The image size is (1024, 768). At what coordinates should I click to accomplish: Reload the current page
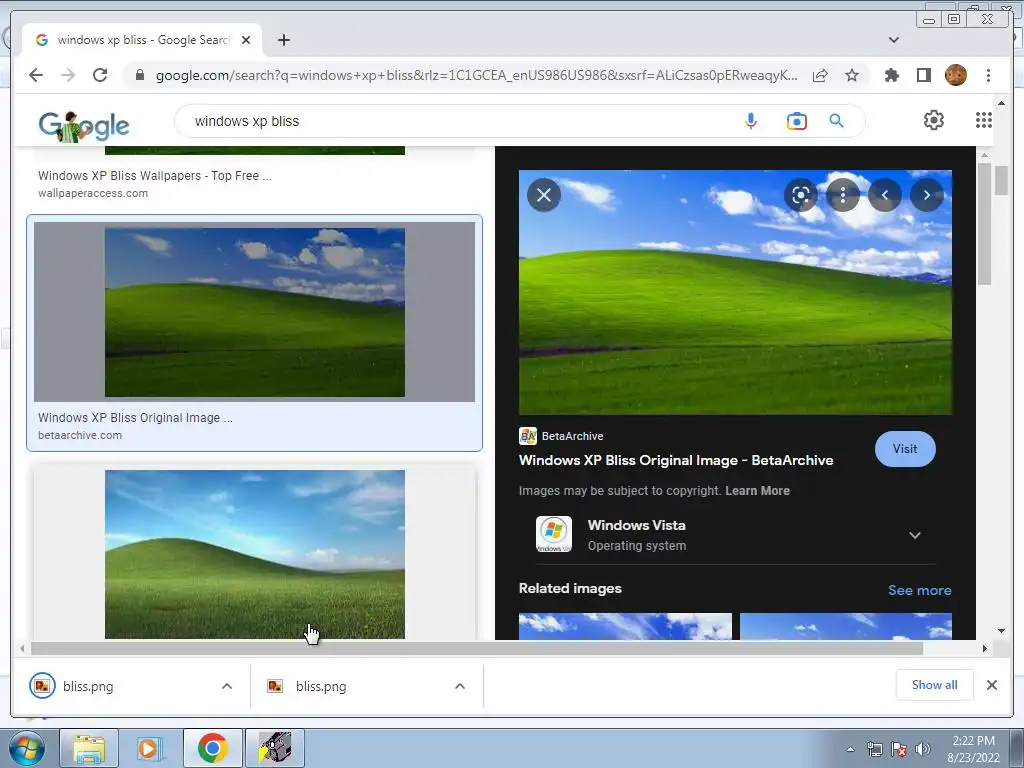100,75
